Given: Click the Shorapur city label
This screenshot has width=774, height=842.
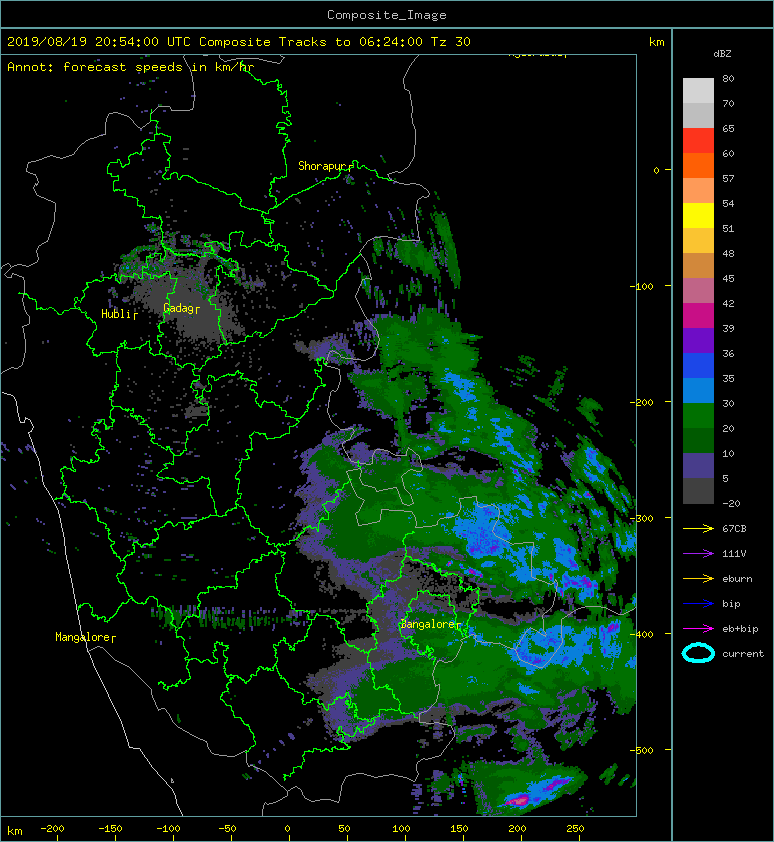Looking at the screenshot, I should click(x=322, y=166).
